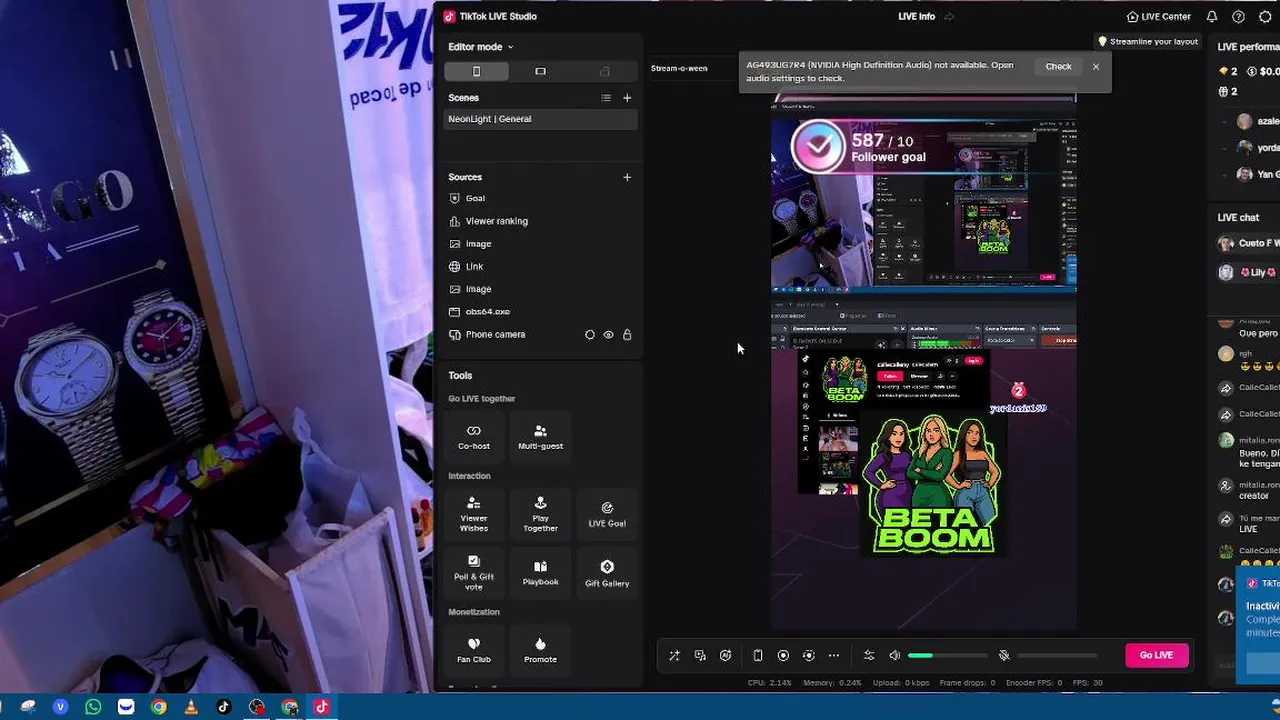This screenshot has width=1280, height=720.
Task: Start recording with the record icon
Action: coord(783,656)
